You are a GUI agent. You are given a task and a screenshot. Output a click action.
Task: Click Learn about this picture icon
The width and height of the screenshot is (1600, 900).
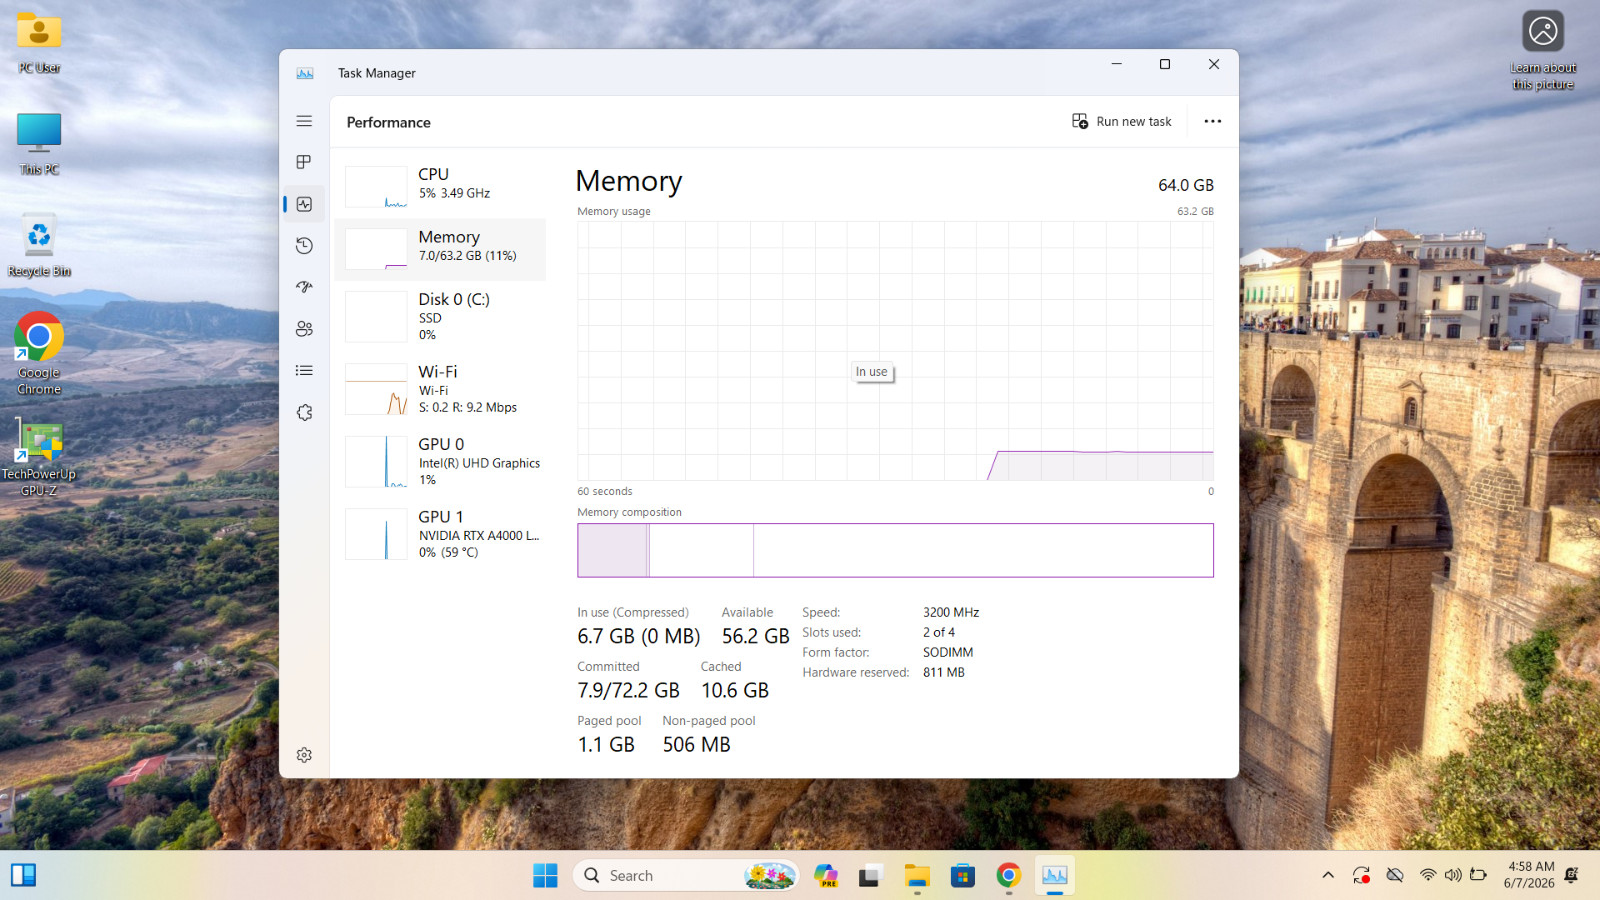point(1543,50)
